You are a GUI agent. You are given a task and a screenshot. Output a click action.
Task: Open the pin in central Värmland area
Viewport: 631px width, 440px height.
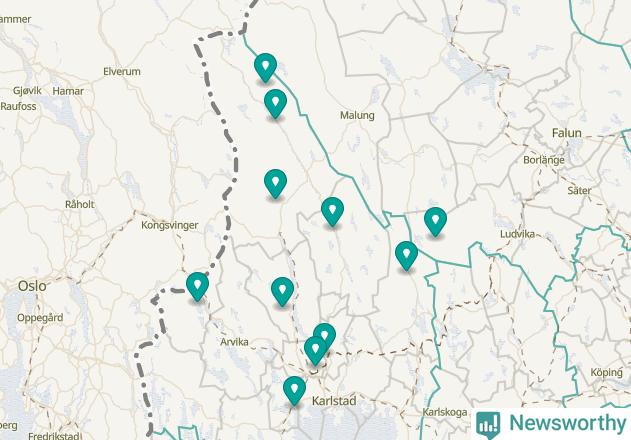332,211
